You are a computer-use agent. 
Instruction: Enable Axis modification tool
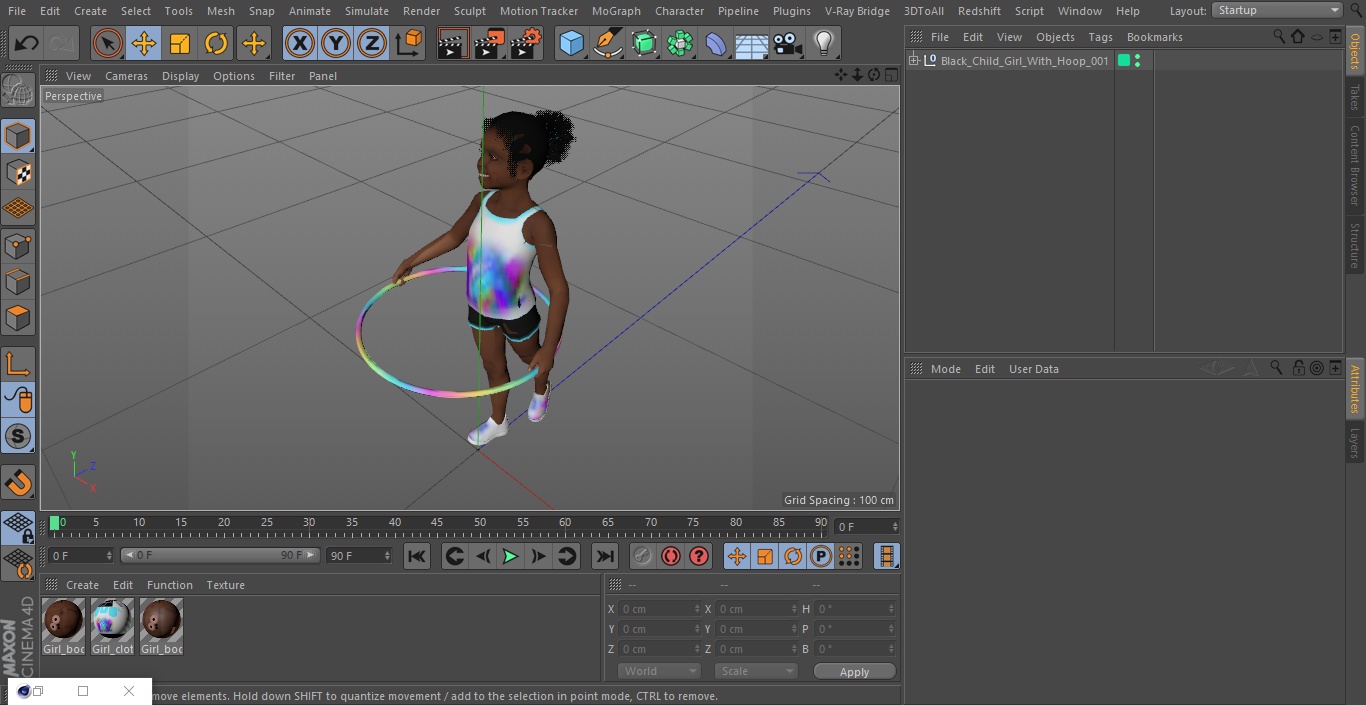pyautogui.click(x=18, y=364)
